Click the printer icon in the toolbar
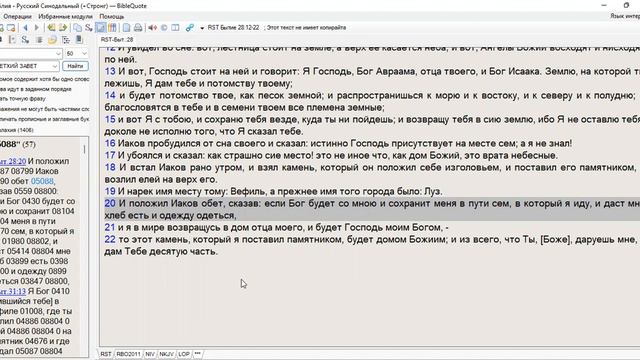The image size is (640, 360). click(x=138, y=28)
